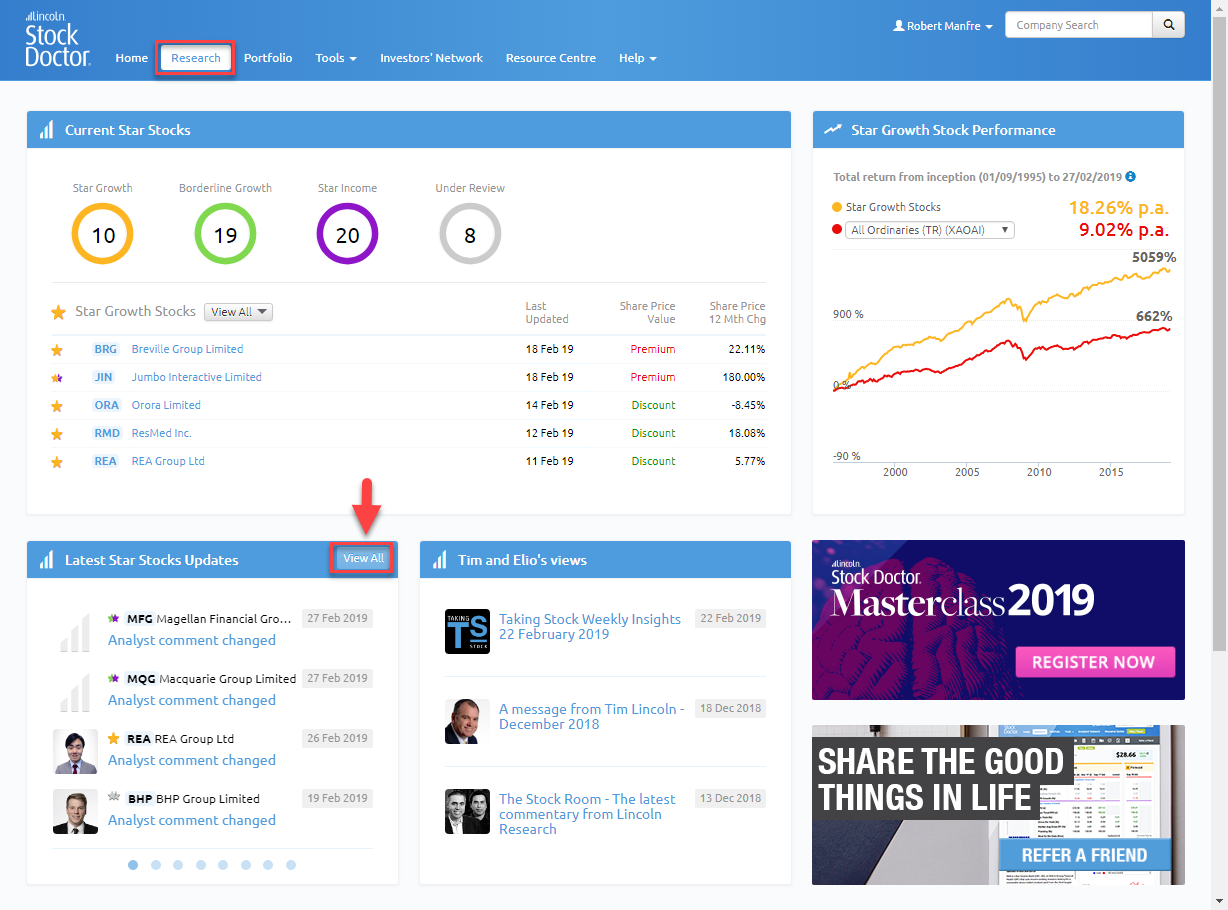Open the Investors' Network menu item
Viewport: 1228px width, 910px height.
(x=431, y=58)
